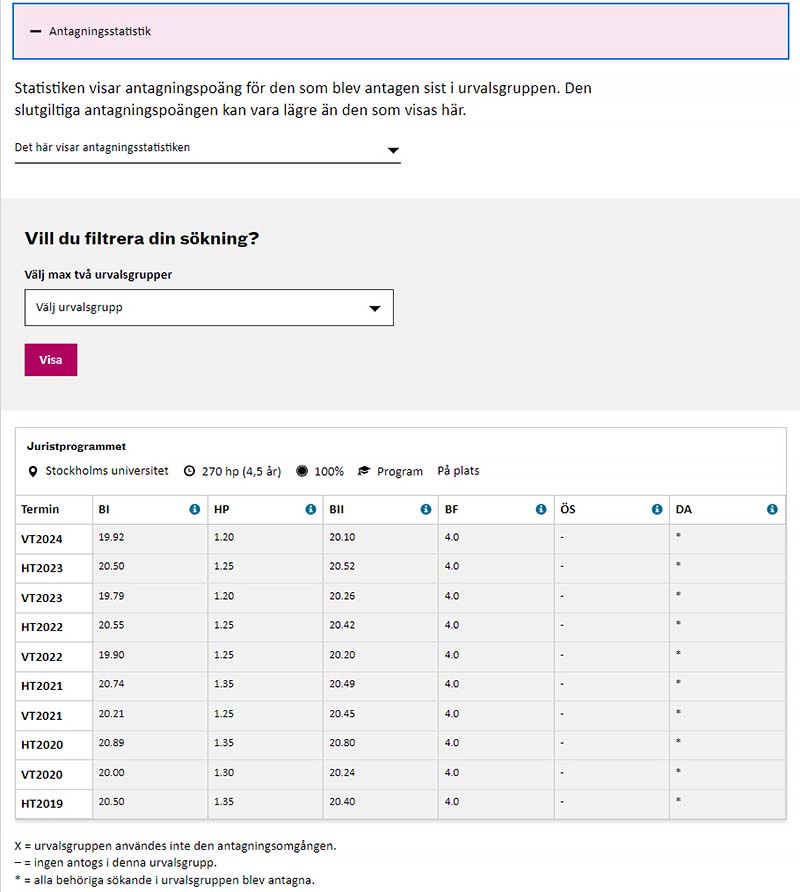Screen dimensions: 800x892
Task: Select the BI score cell for HT2023
Action: [x=108, y=568]
